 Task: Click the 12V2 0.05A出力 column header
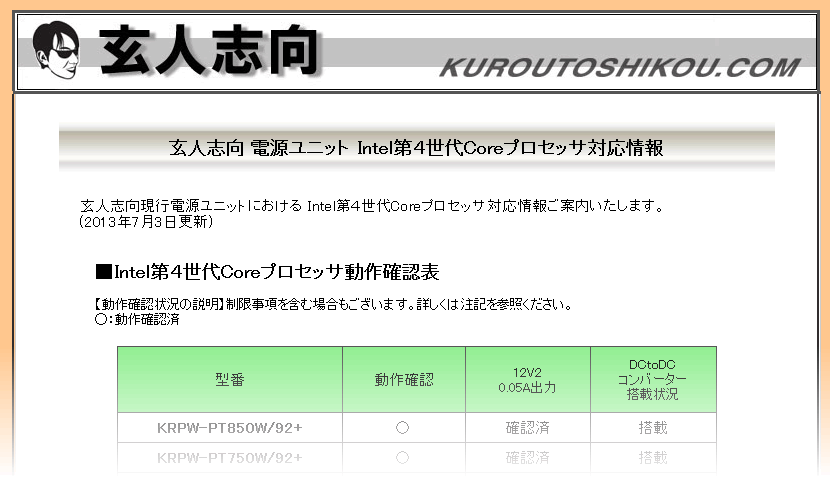coord(528,379)
